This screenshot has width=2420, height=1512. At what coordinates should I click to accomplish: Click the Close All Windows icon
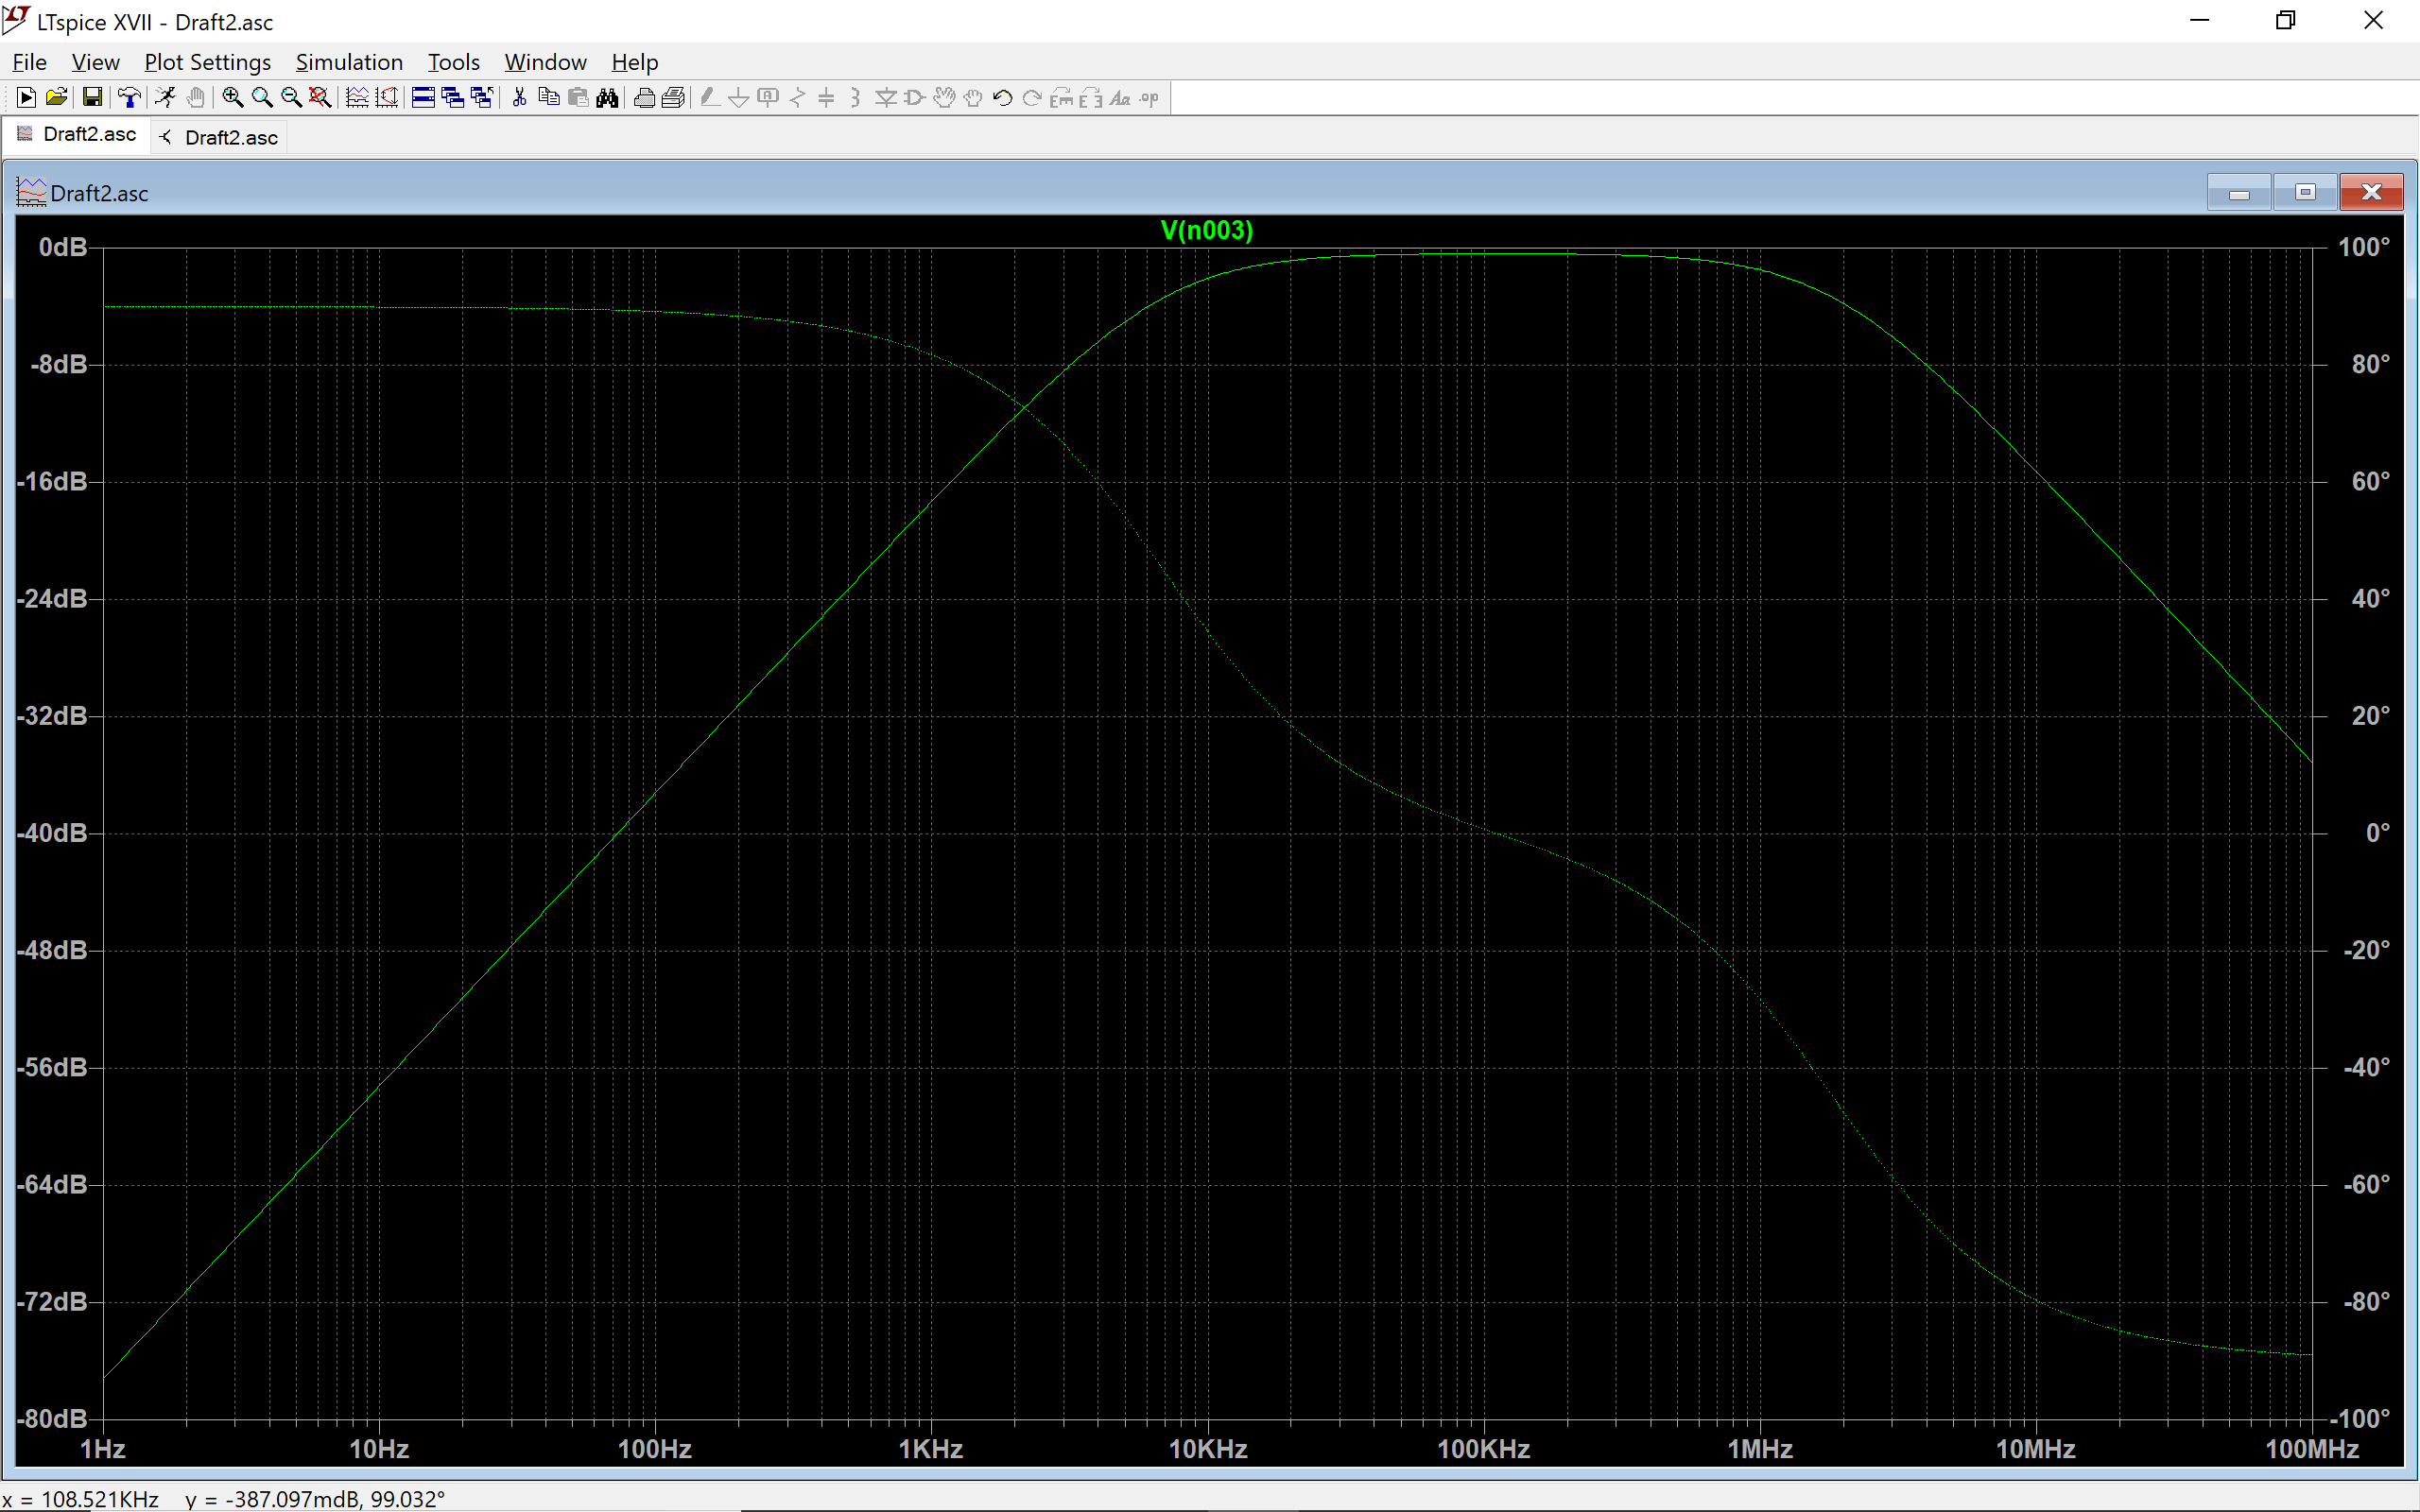pyautogui.click(x=482, y=97)
